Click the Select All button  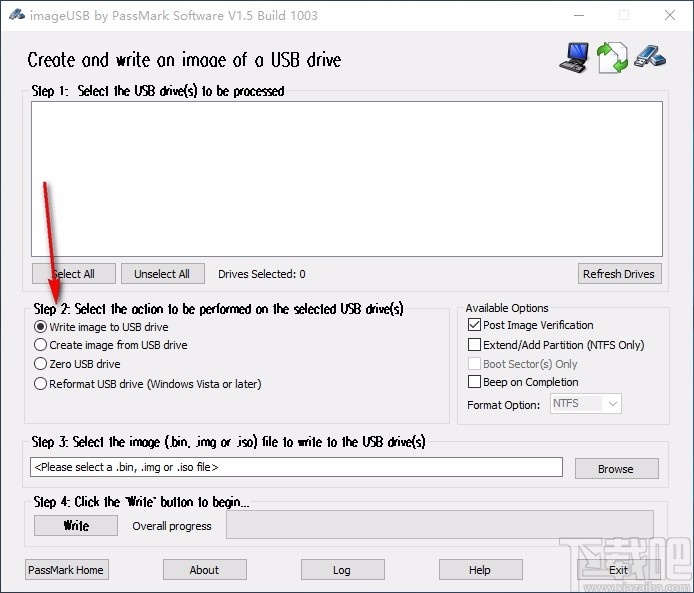[x=73, y=274]
